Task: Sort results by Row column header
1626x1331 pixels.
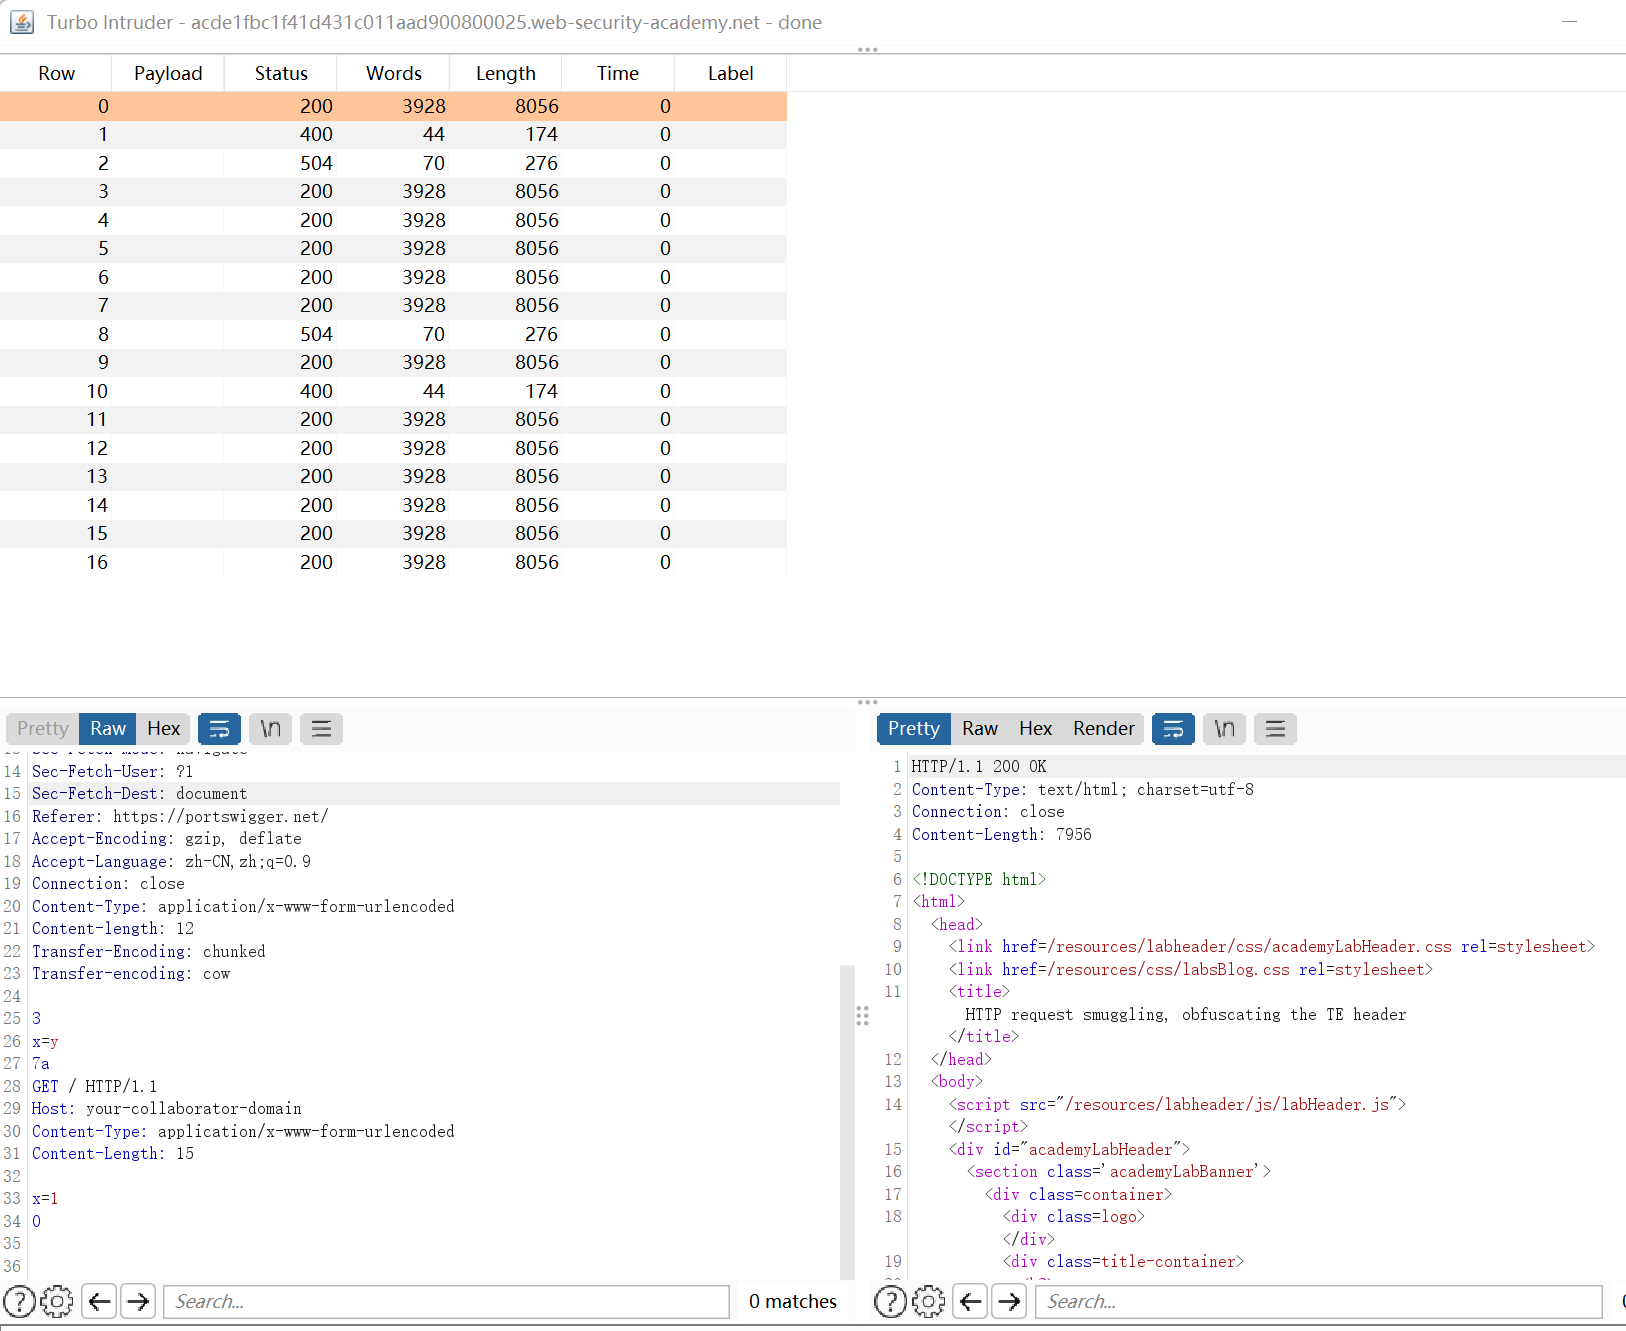Action: [x=56, y=73]
